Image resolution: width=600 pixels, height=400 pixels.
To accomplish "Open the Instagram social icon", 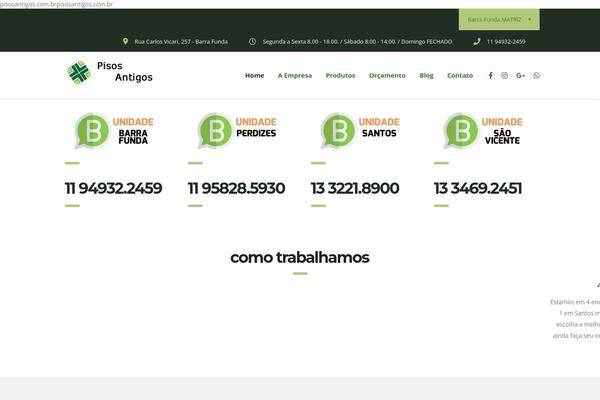I will (x=504, y=75).
